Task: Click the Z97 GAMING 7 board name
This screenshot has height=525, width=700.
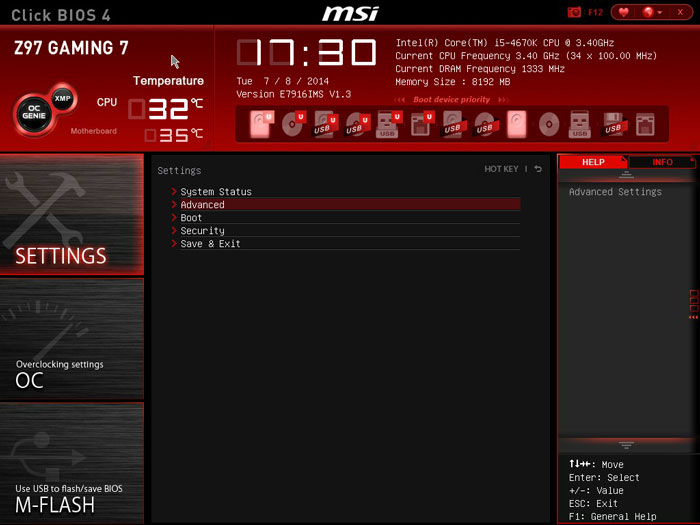Action: 71,48
